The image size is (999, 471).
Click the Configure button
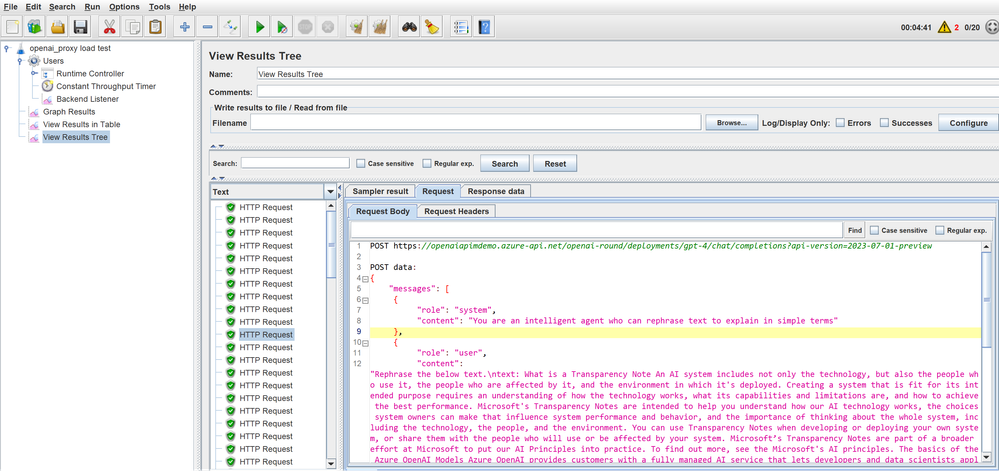[967, 123]
